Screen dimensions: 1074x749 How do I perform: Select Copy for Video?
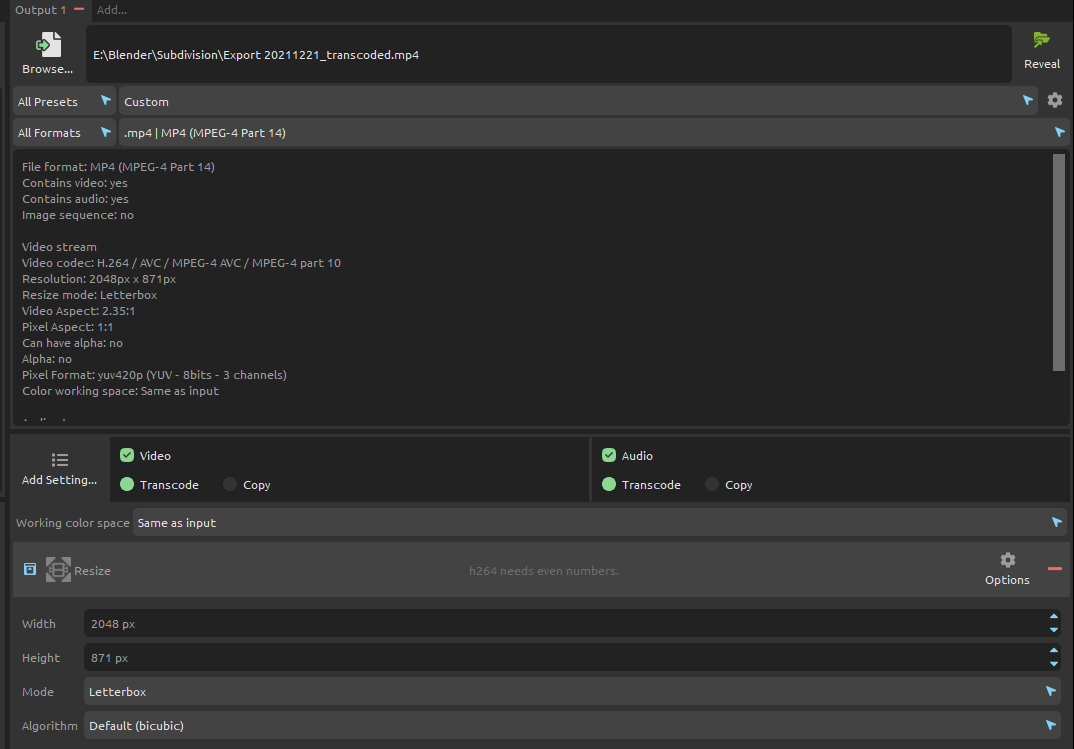[230, 485]
